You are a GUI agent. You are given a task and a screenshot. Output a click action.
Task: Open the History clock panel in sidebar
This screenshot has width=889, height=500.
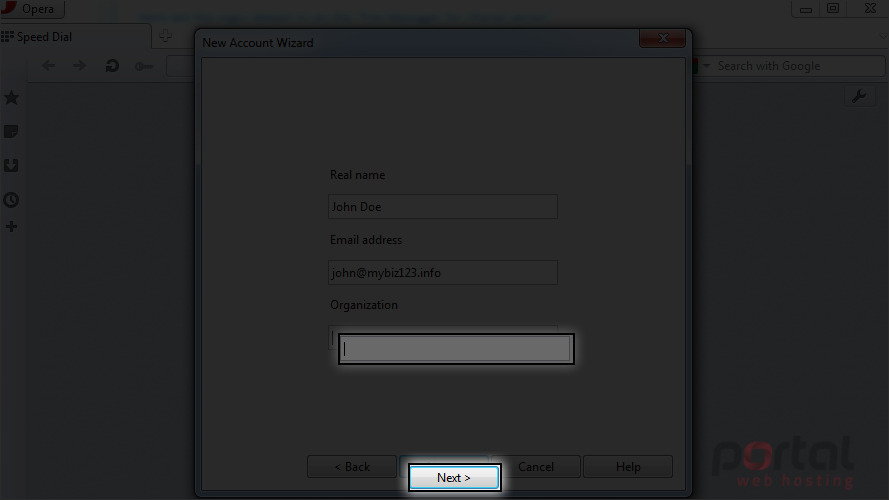click(11, 200)
